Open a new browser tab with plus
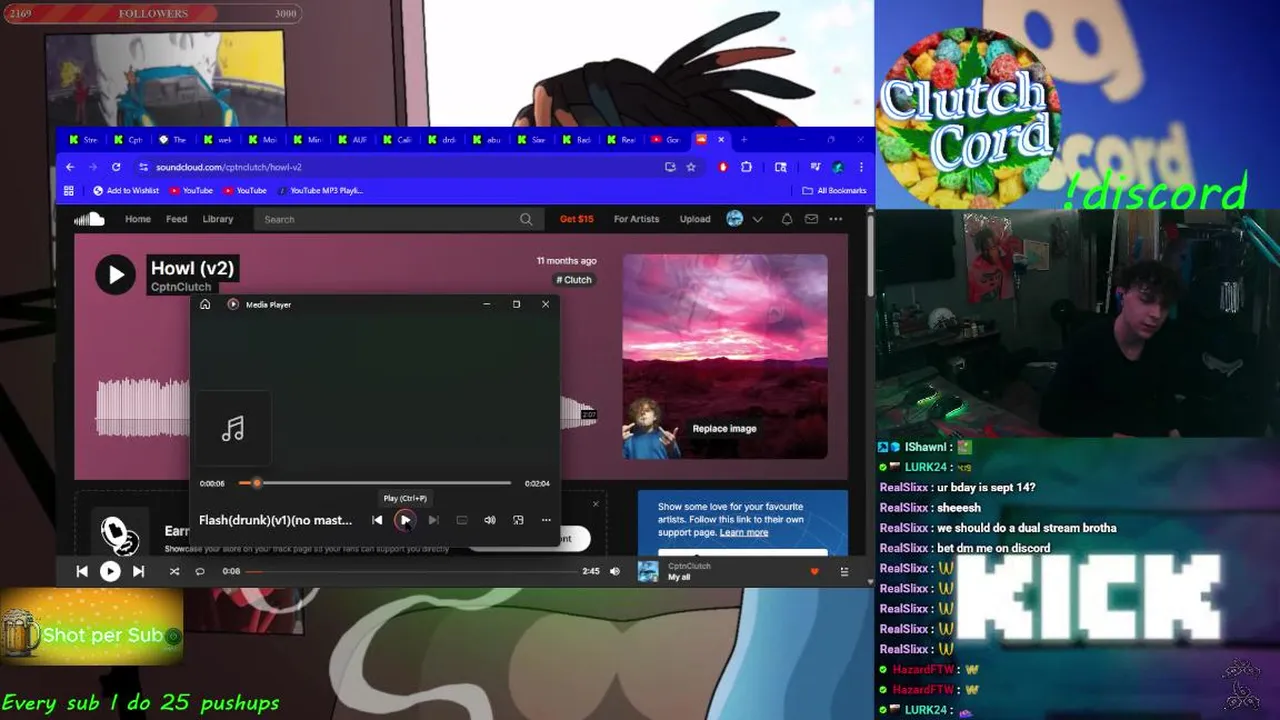This screenshot has width=1280, height=720. [743, 140]
